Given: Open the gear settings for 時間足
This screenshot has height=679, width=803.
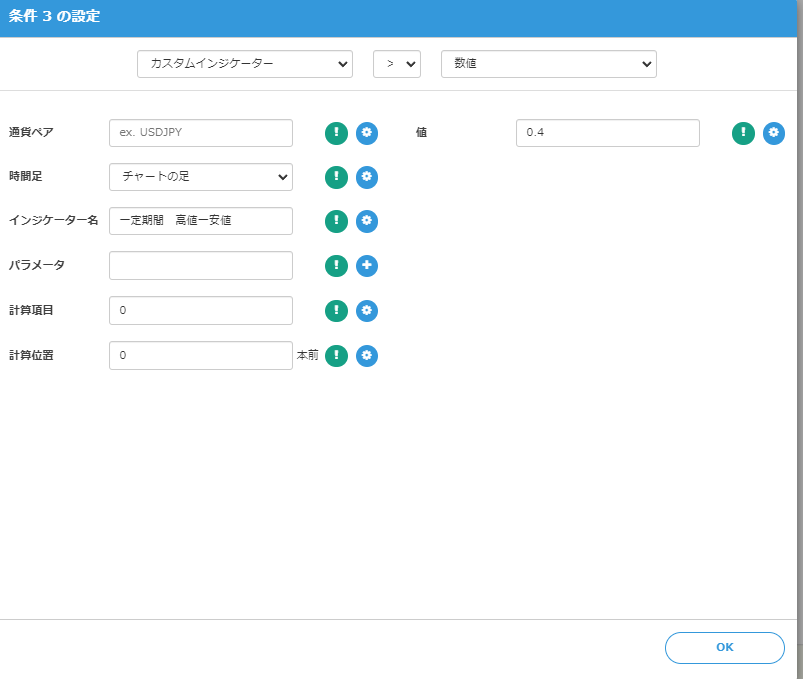Looking at the screenshot, I should pyautogui.click(x=367, y=177).
